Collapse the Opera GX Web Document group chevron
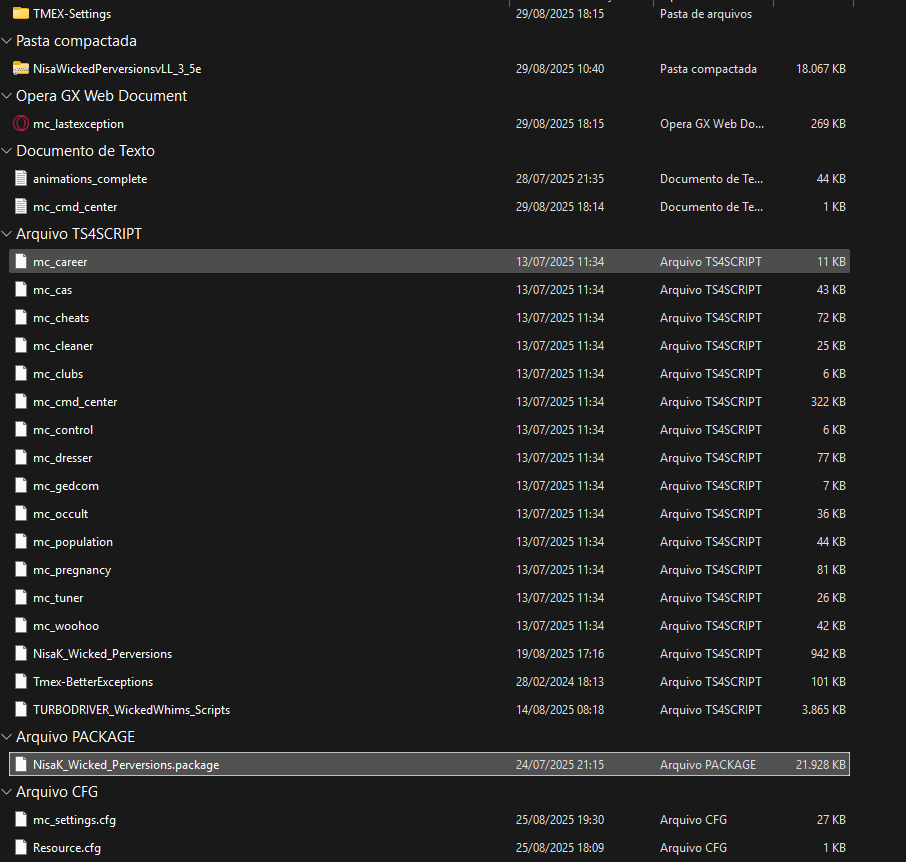Viewport: 906px width, 862px height. (7, 96)
